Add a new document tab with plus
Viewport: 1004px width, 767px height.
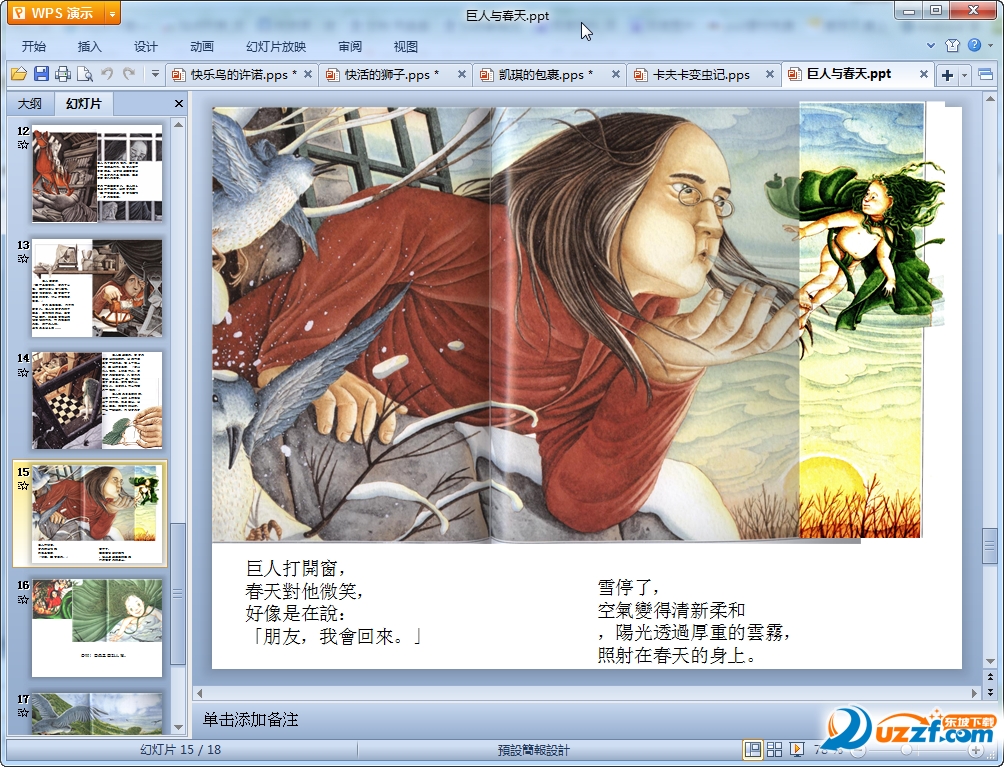coord(947,75)
